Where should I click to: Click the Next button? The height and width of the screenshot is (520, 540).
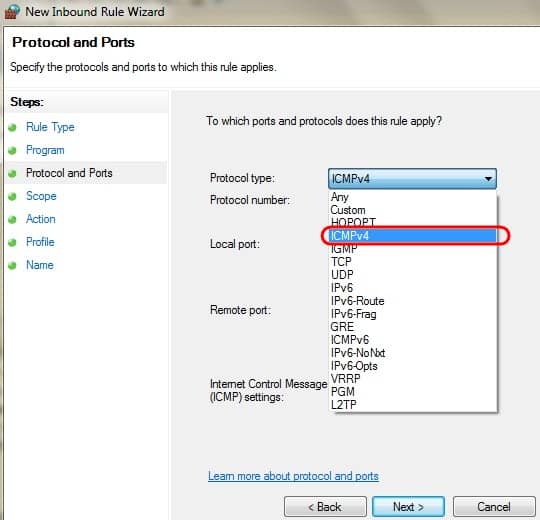coord(408,507)
